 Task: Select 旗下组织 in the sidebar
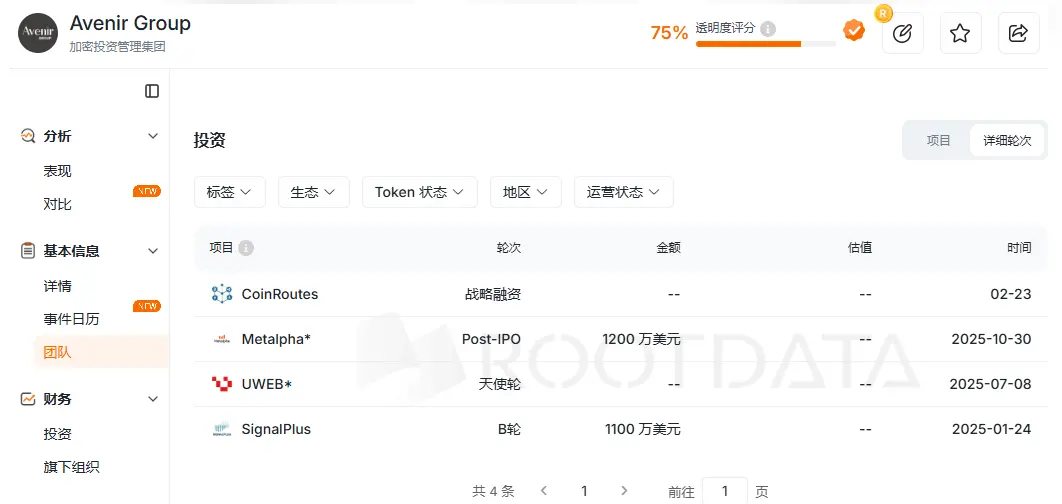[x=71, y=467]
